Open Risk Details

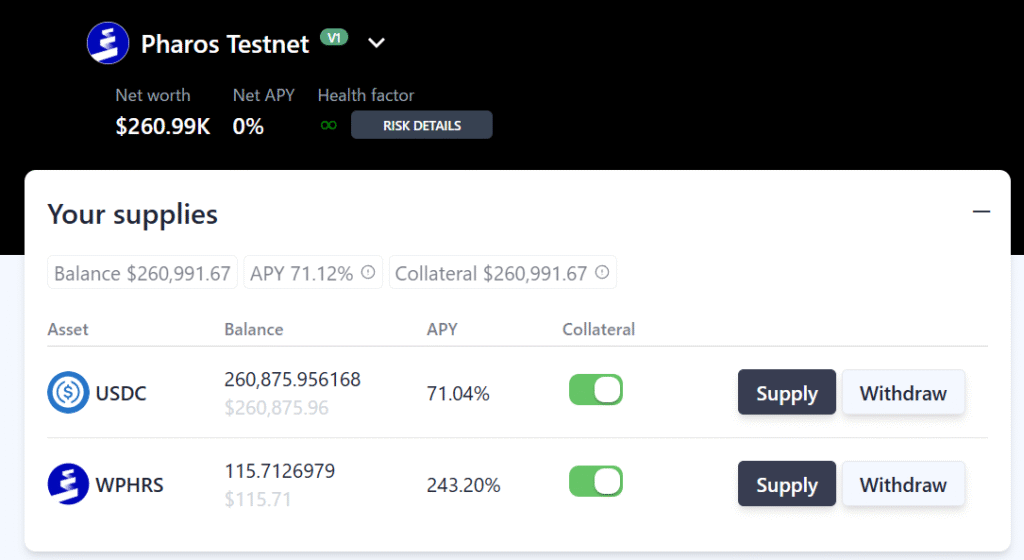click(421, 126)
